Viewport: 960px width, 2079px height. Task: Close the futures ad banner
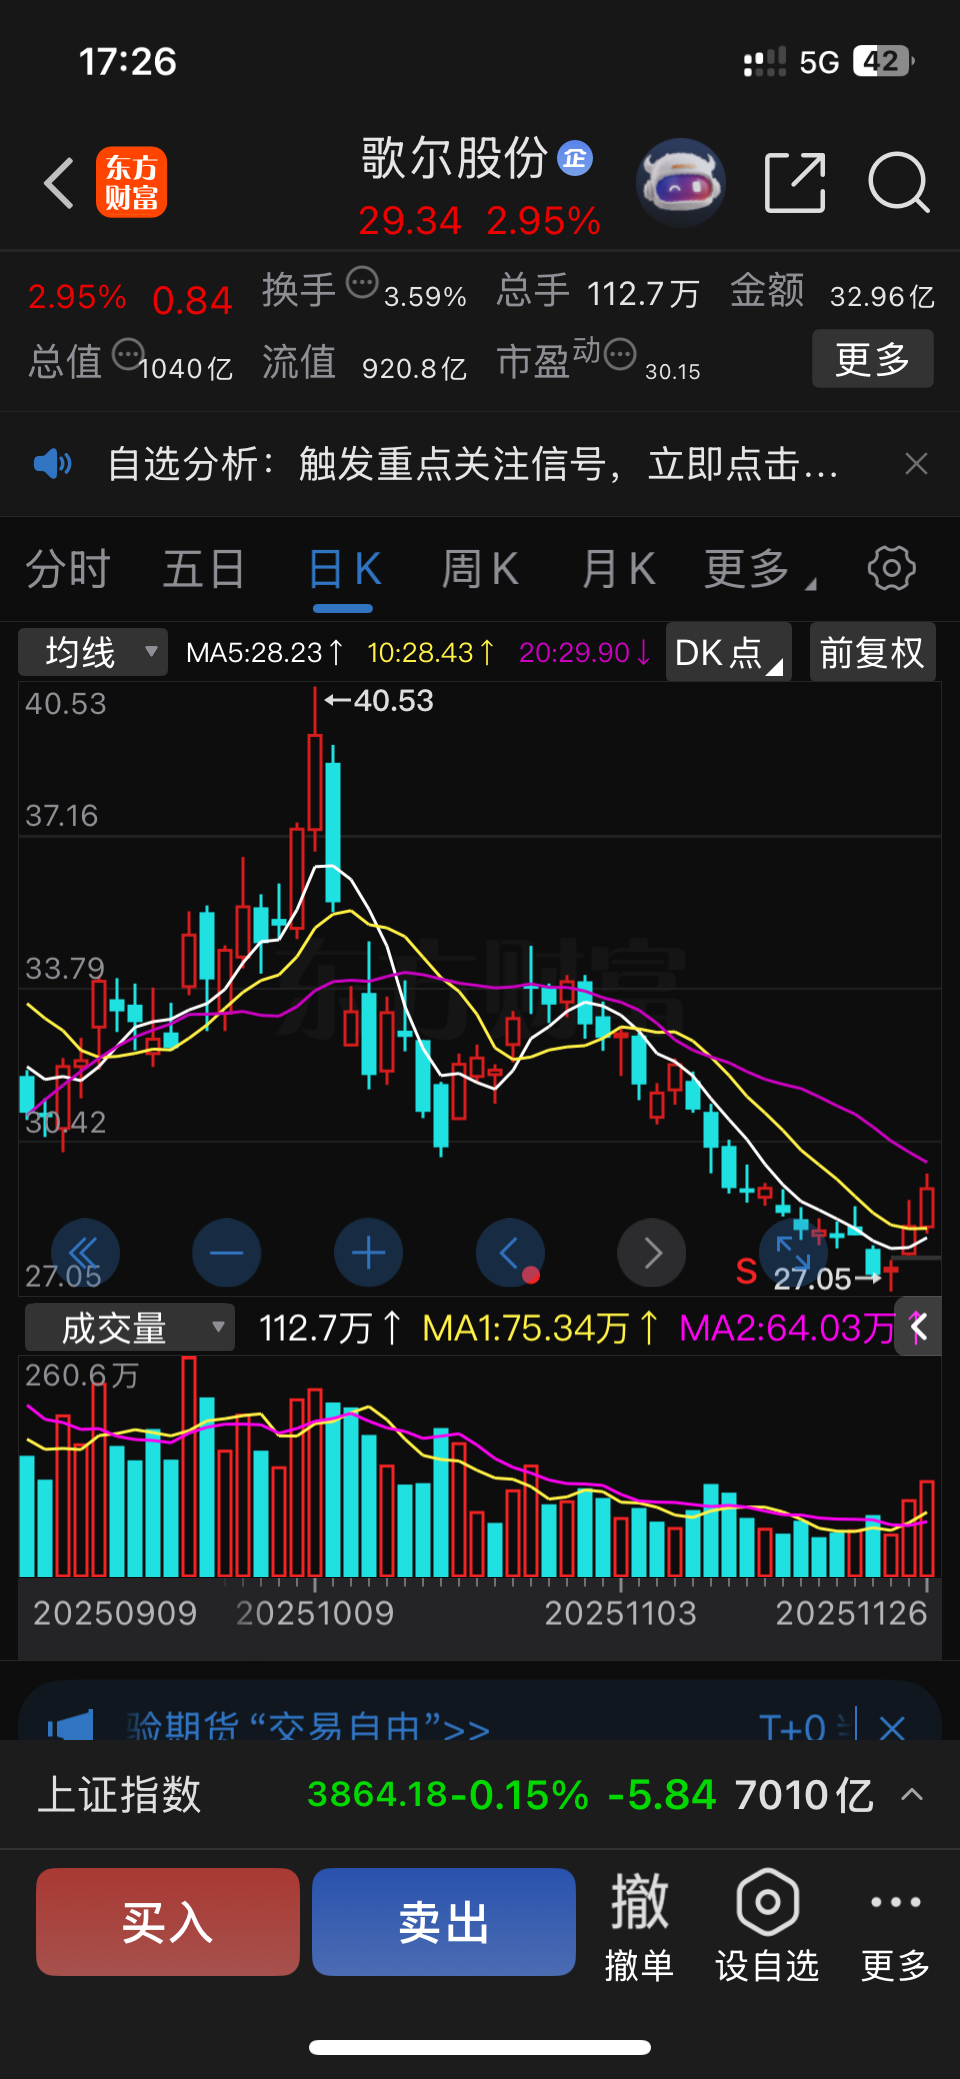(892, 1727)
